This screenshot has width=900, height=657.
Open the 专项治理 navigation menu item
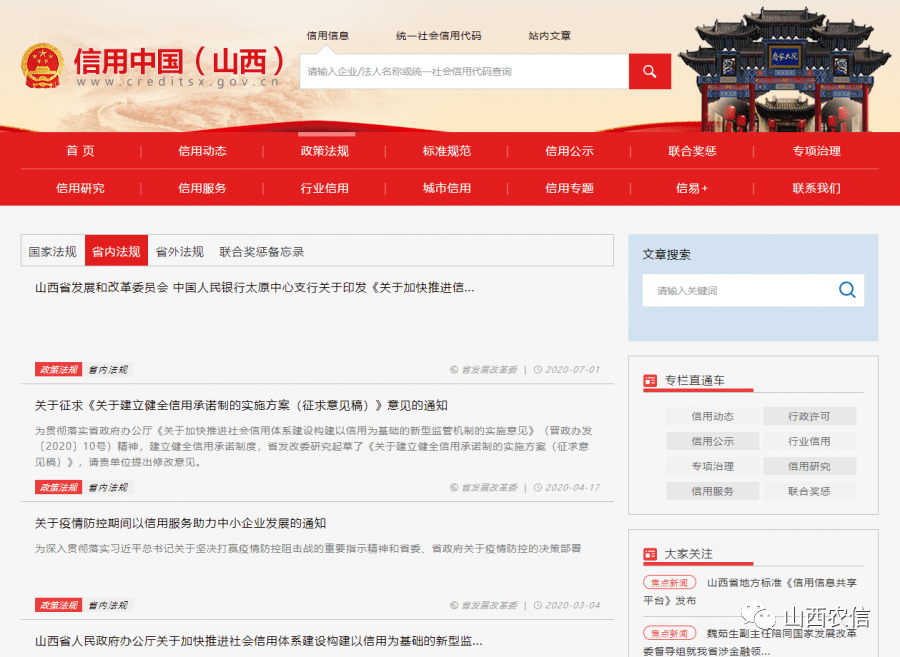pyautogui.click(x=816, y=151)
